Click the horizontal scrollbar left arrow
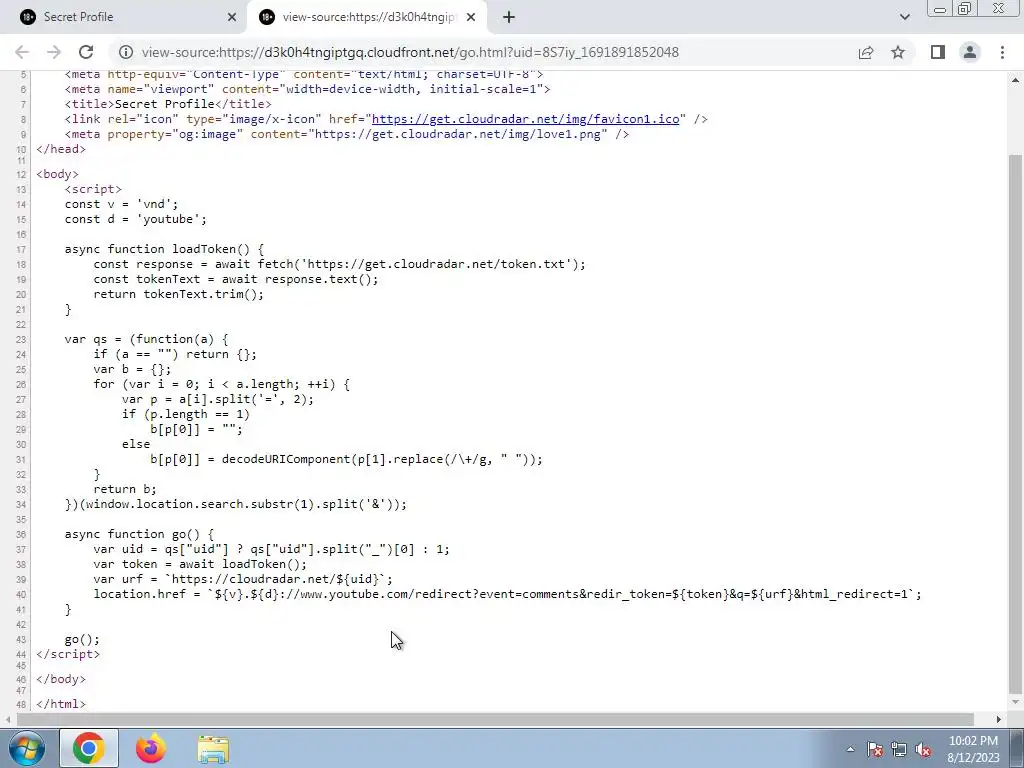 (8, 719)
